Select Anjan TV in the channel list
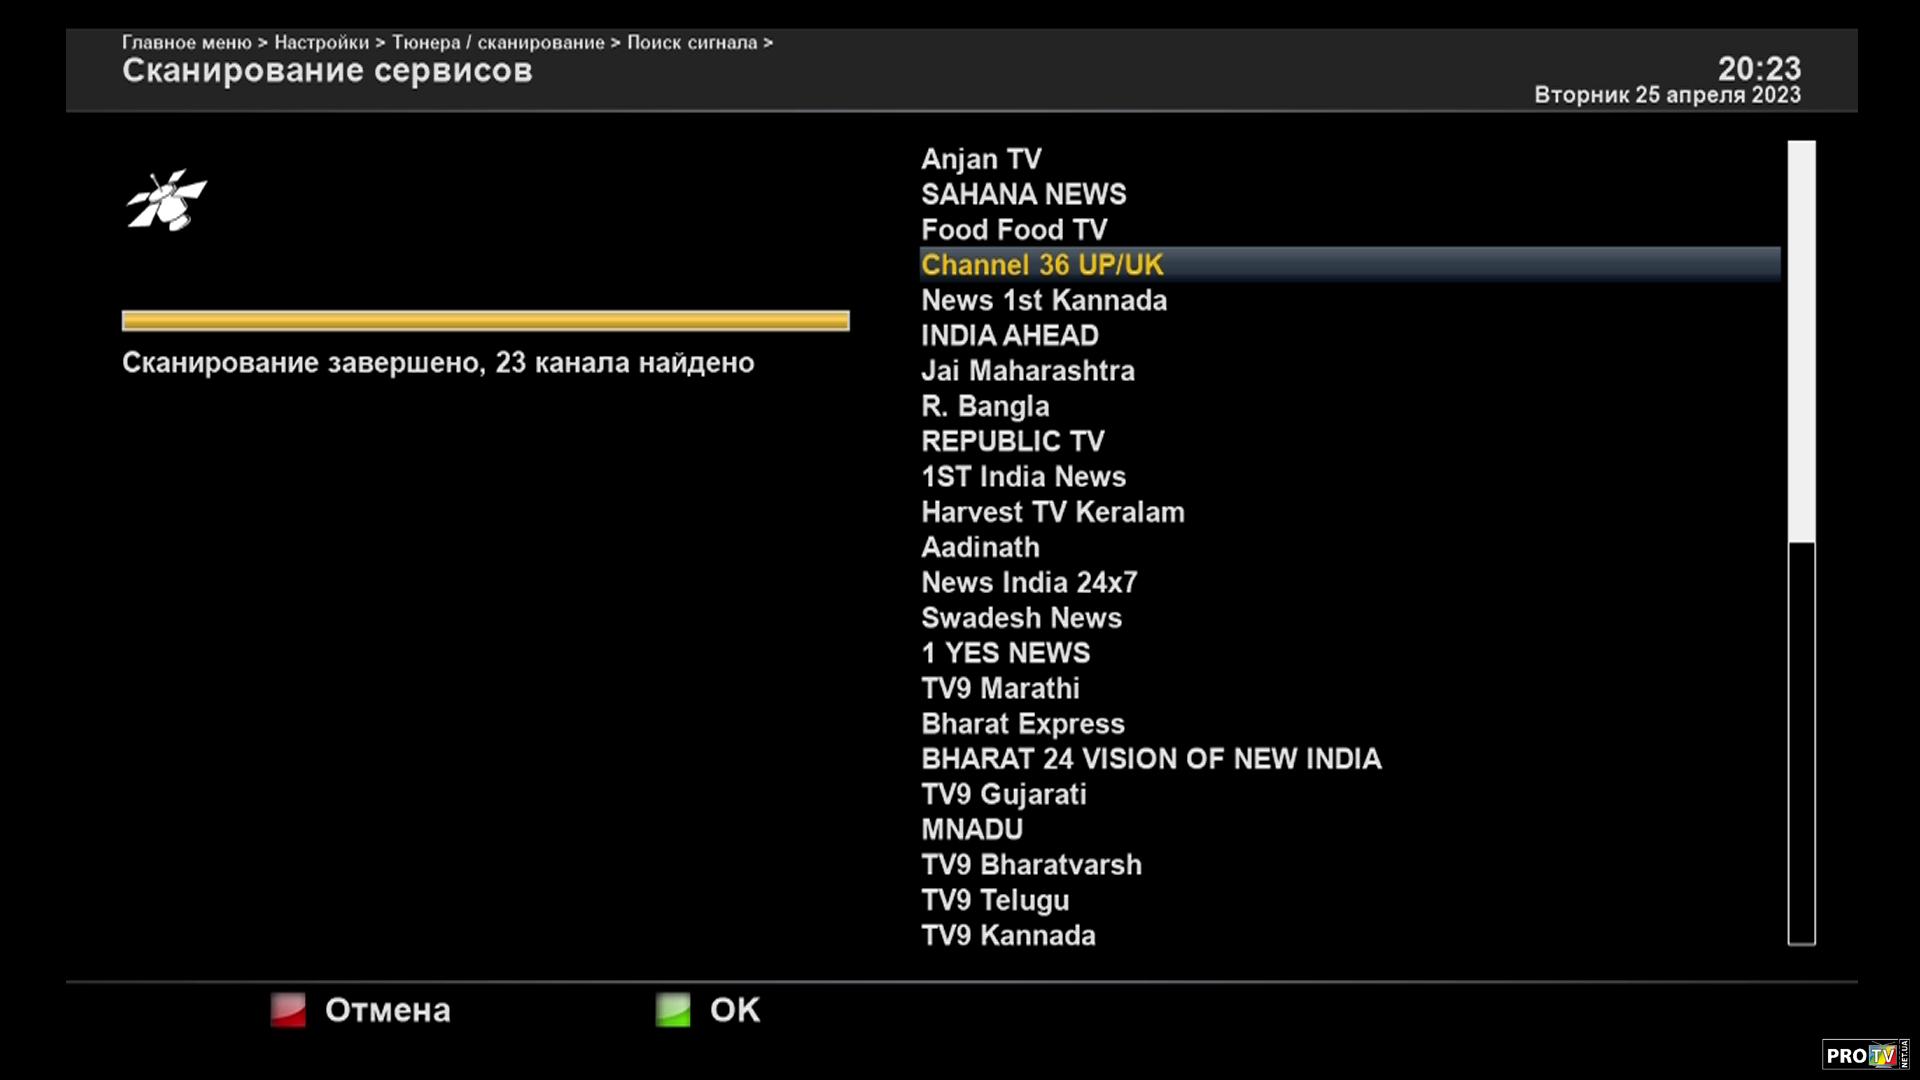This screenshot has width=1920, height=1080. 981,159
